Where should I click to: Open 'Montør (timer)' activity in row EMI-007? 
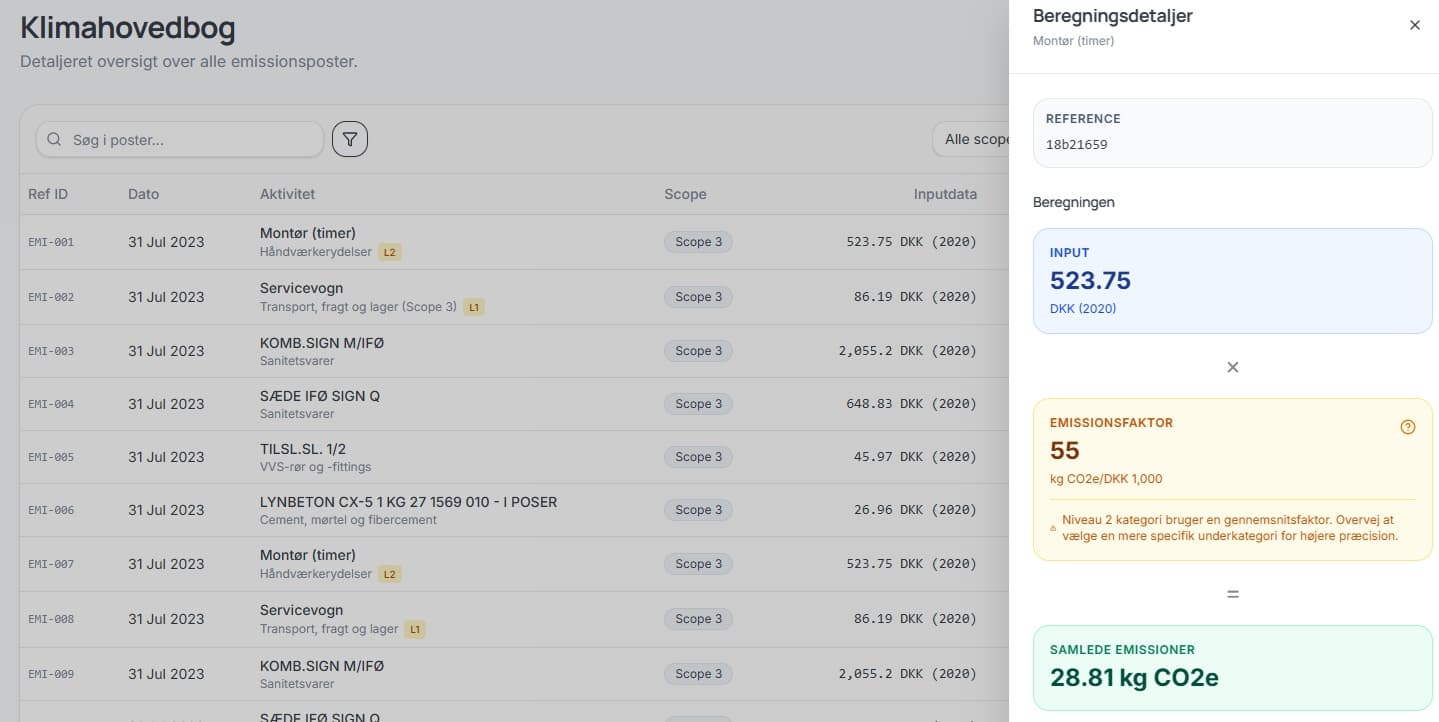point(308,555)
